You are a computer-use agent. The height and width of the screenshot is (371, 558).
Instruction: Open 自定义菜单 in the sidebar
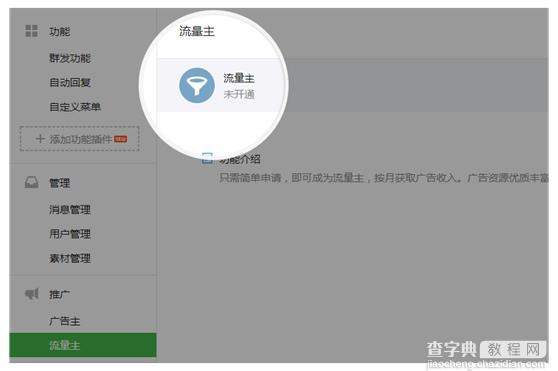75,107
